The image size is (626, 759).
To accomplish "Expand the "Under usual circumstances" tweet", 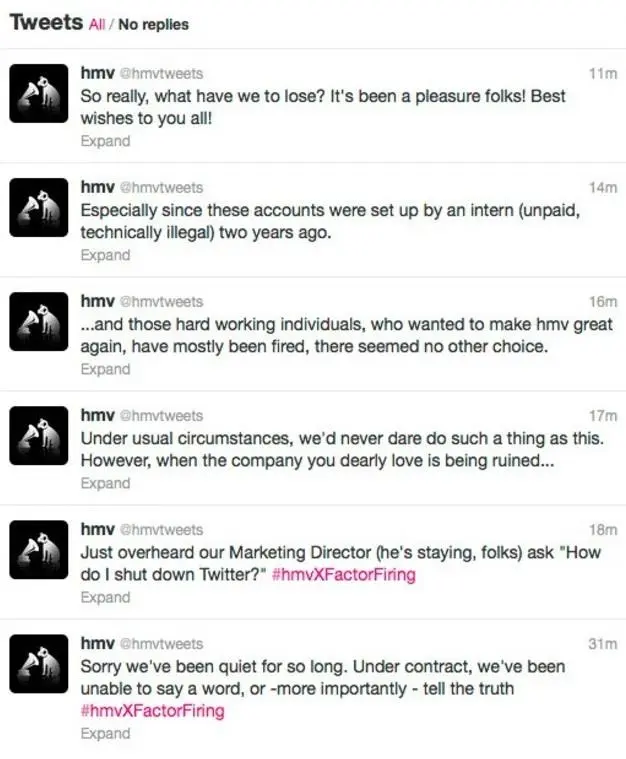I will (x=105, y=483).
